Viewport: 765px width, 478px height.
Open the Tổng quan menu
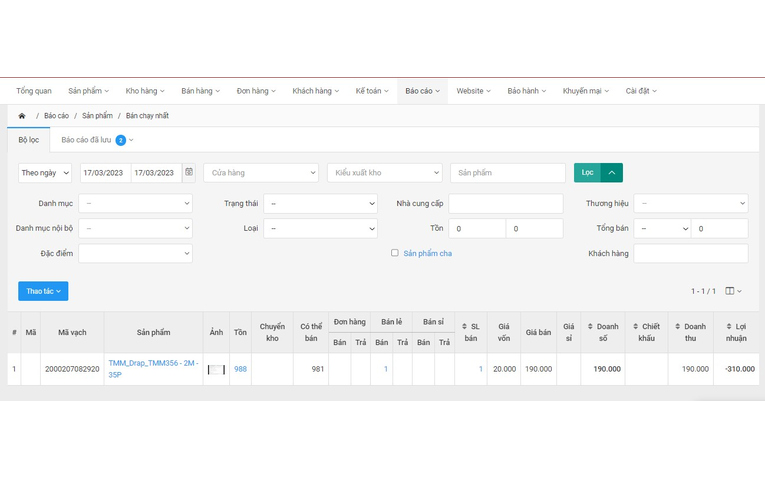(x=34, y=91)
